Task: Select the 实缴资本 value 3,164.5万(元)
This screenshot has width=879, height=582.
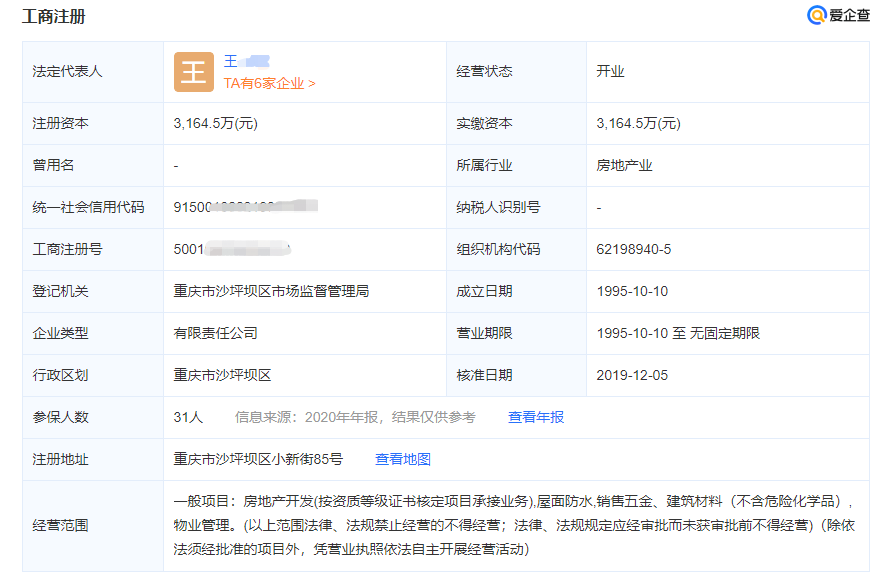Action: tap(639, 123)
